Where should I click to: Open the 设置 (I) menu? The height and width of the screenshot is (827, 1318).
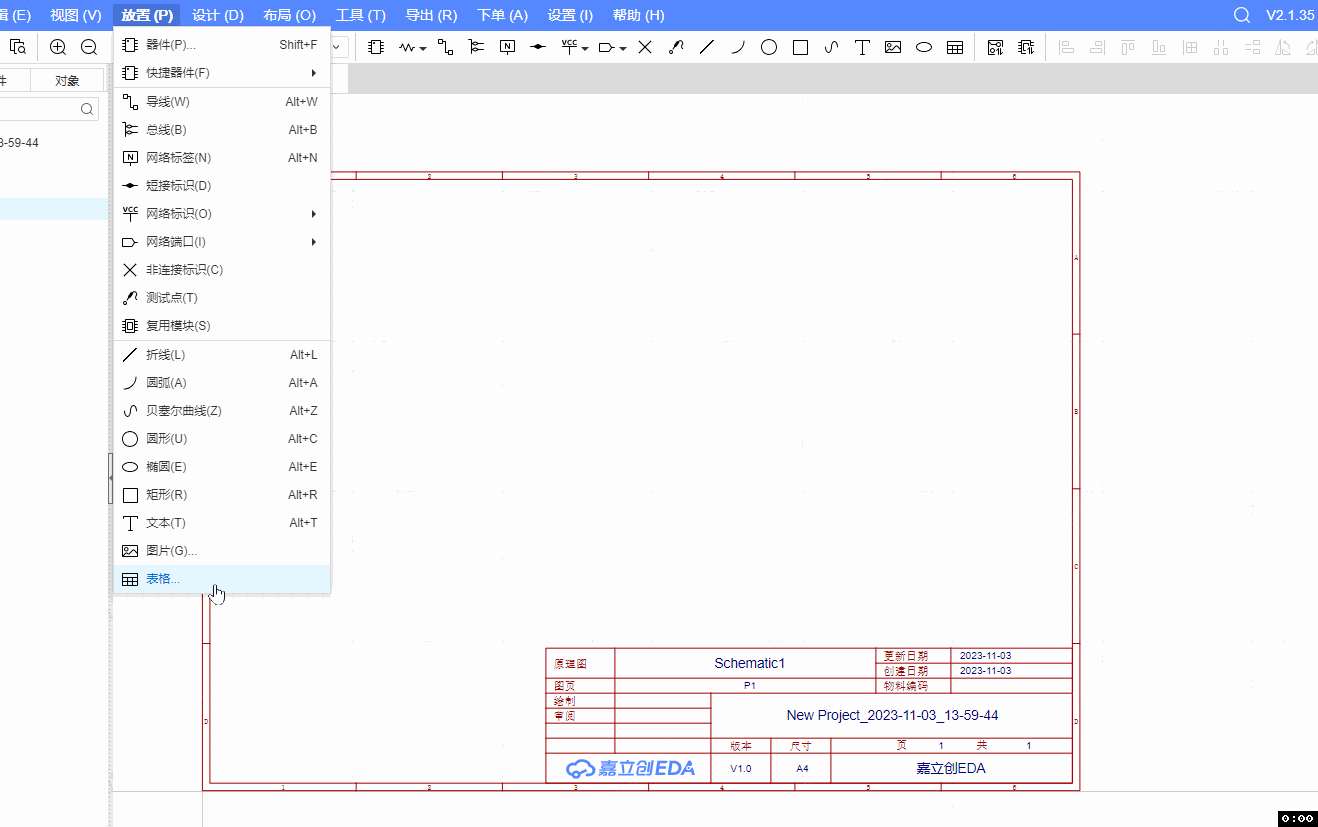coord(570,15)
